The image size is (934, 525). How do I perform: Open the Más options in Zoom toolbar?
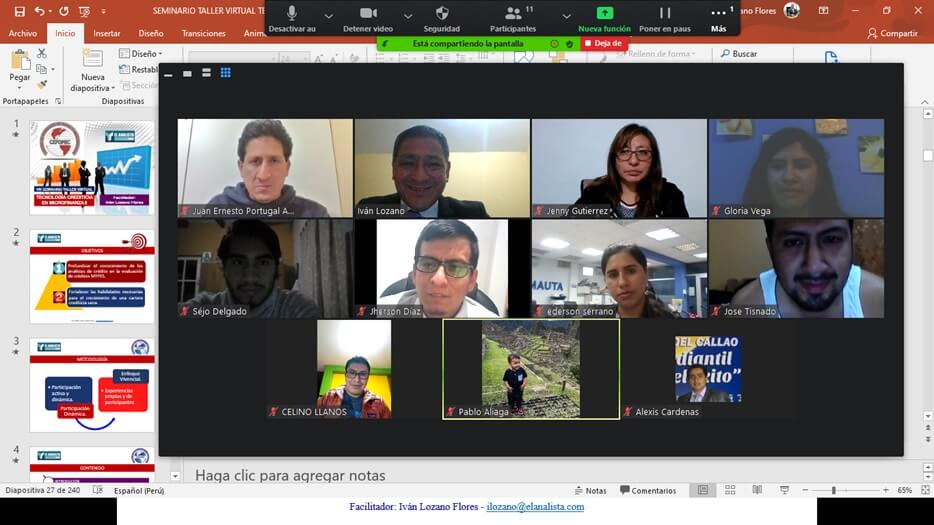(x=718, y=14)
